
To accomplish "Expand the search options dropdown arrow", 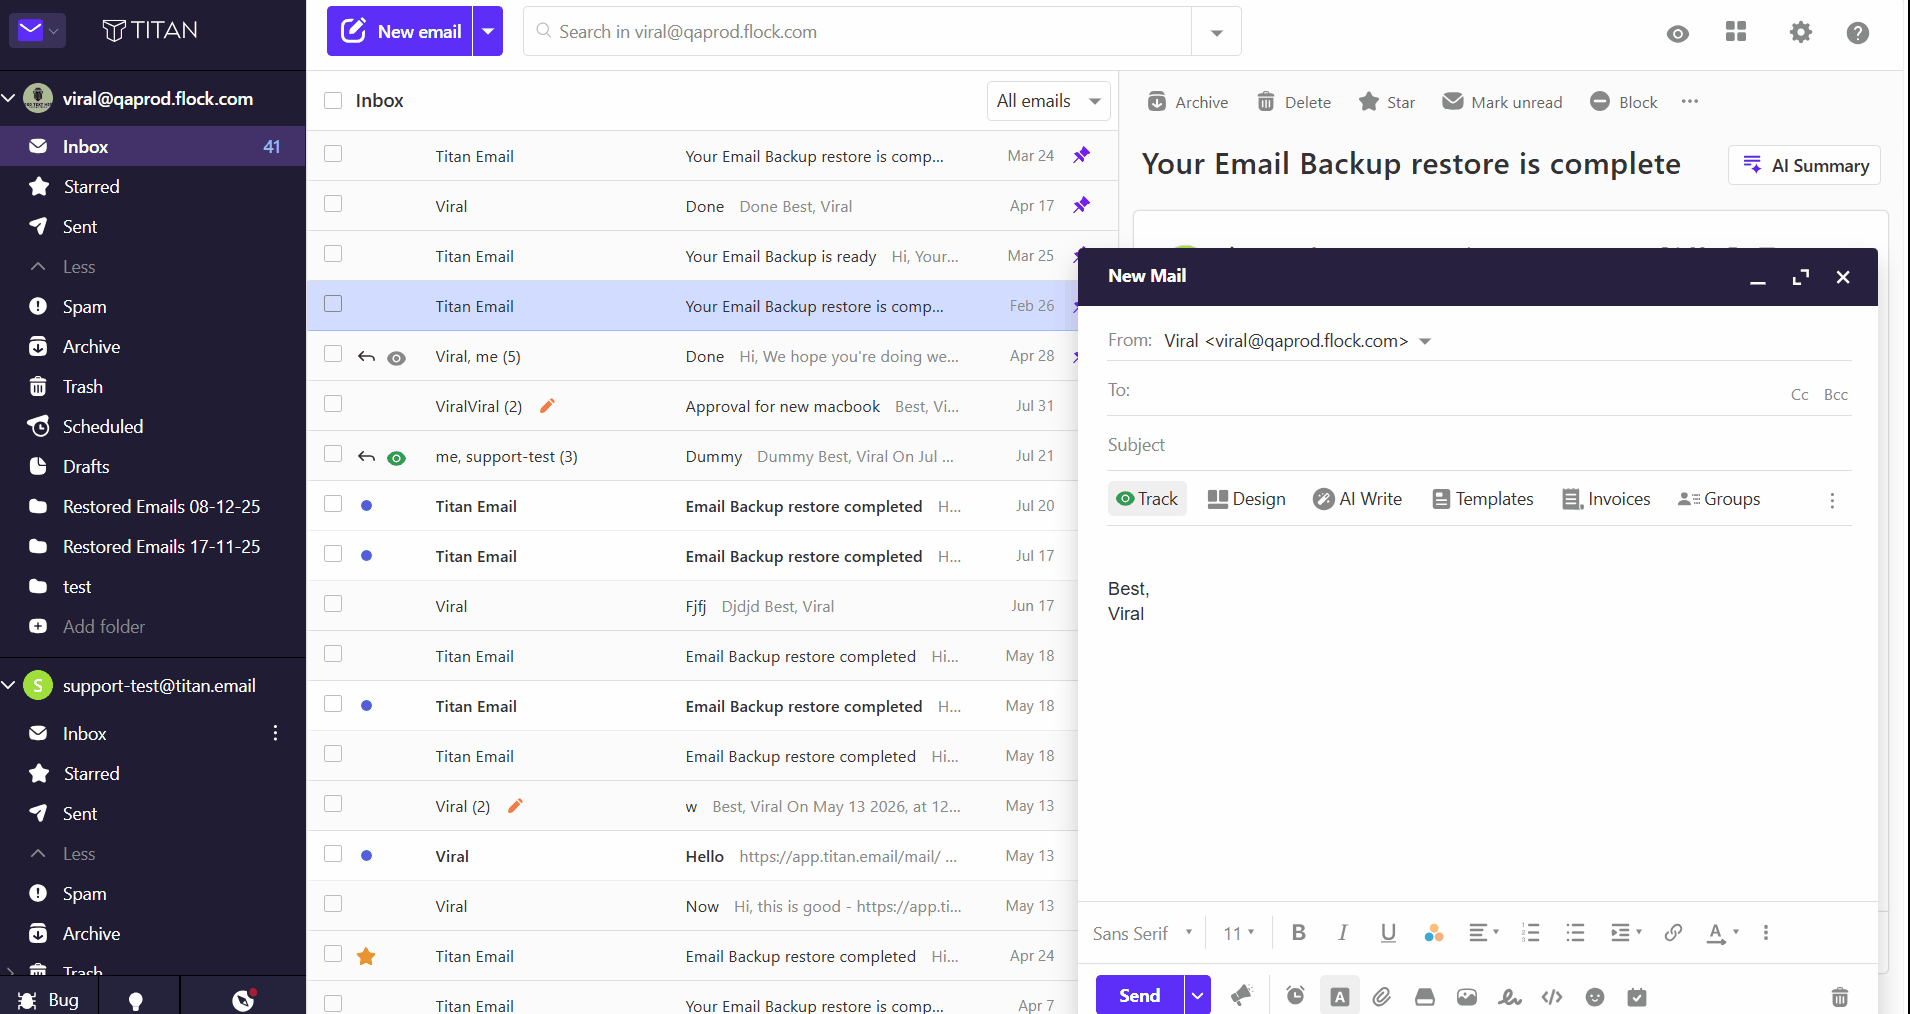I will [1216, 32].
